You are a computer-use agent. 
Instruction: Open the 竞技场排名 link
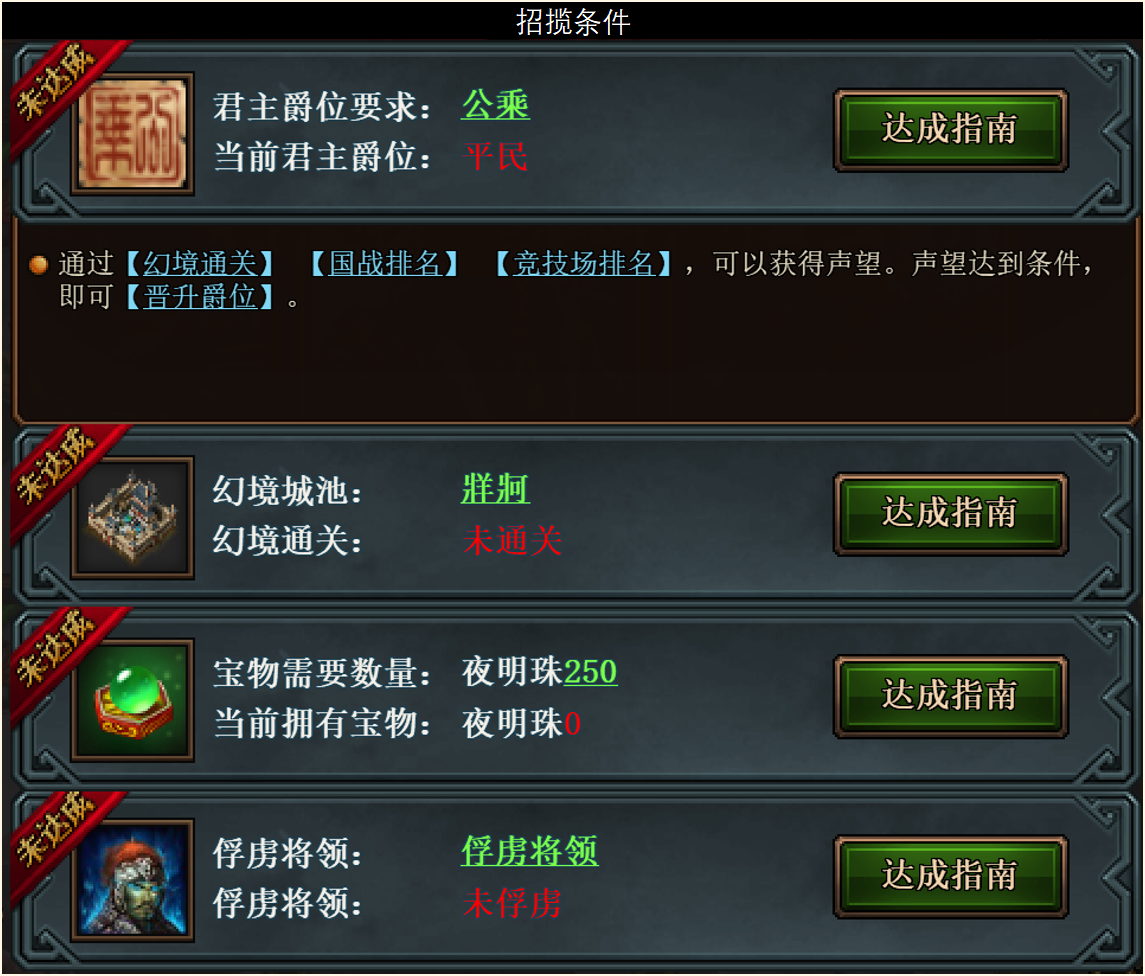coord(583,264)
